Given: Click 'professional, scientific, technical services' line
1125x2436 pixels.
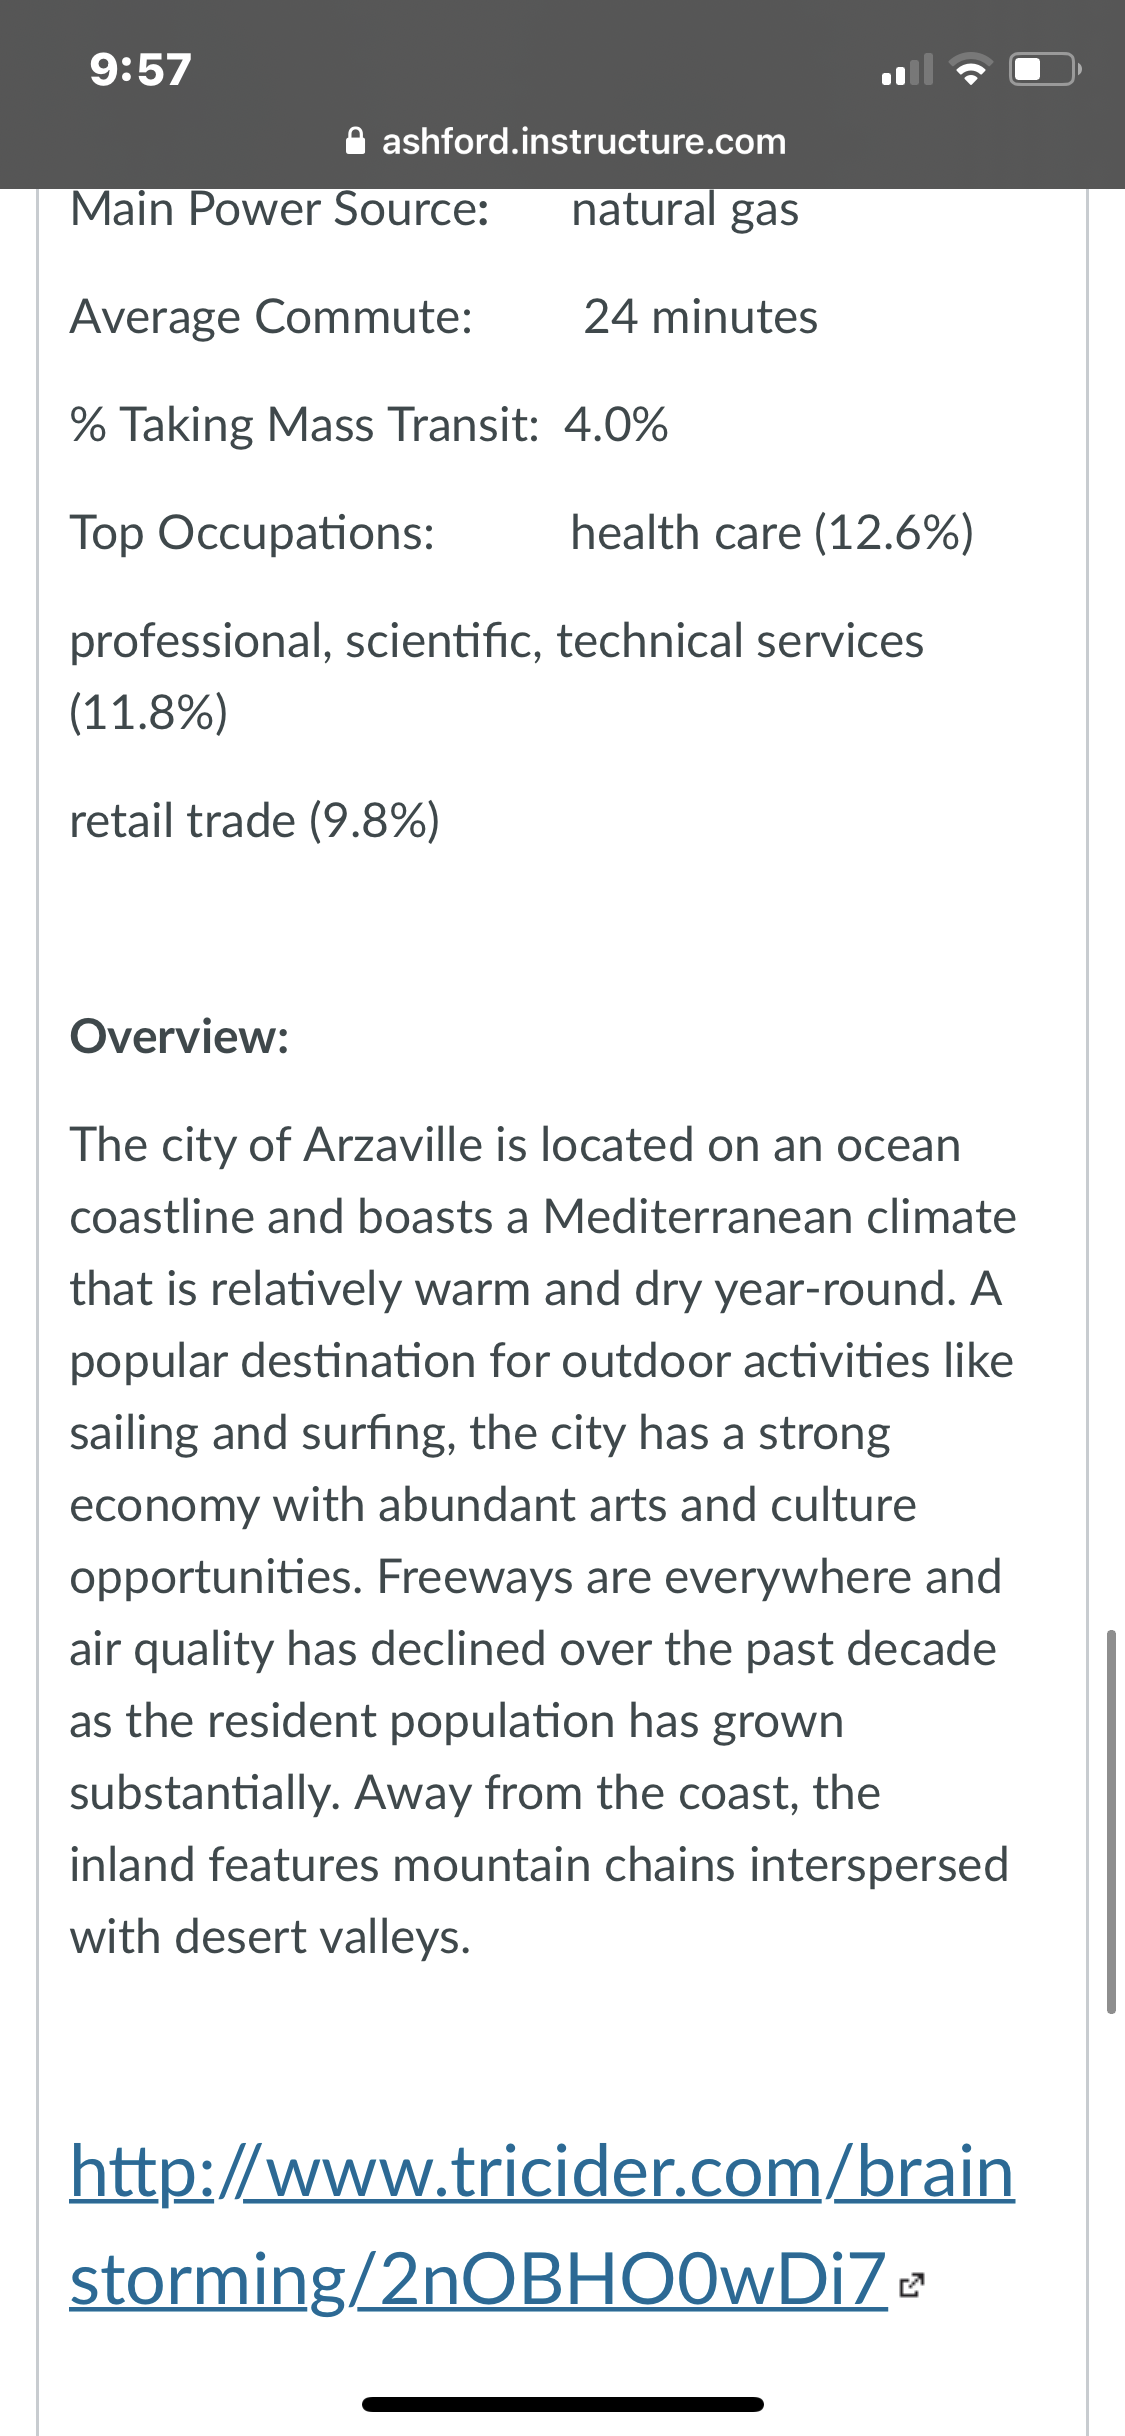Looking at the screenshot, I should (497, 641).
